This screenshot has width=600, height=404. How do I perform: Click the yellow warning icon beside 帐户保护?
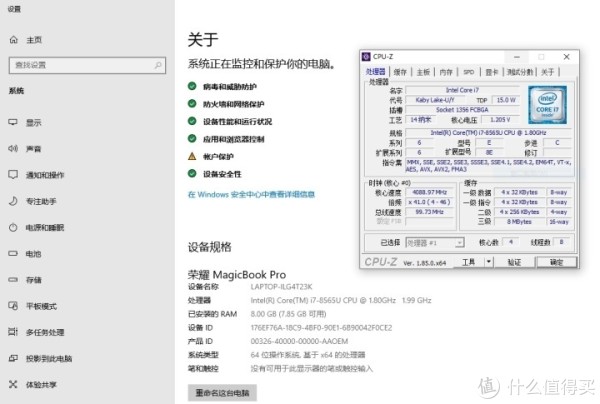192,156
